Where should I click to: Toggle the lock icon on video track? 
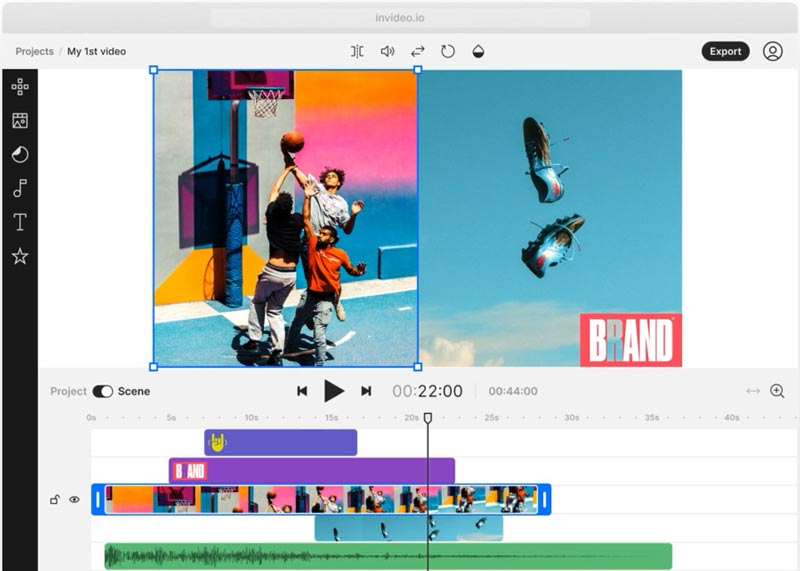click(x=54, y=499)
